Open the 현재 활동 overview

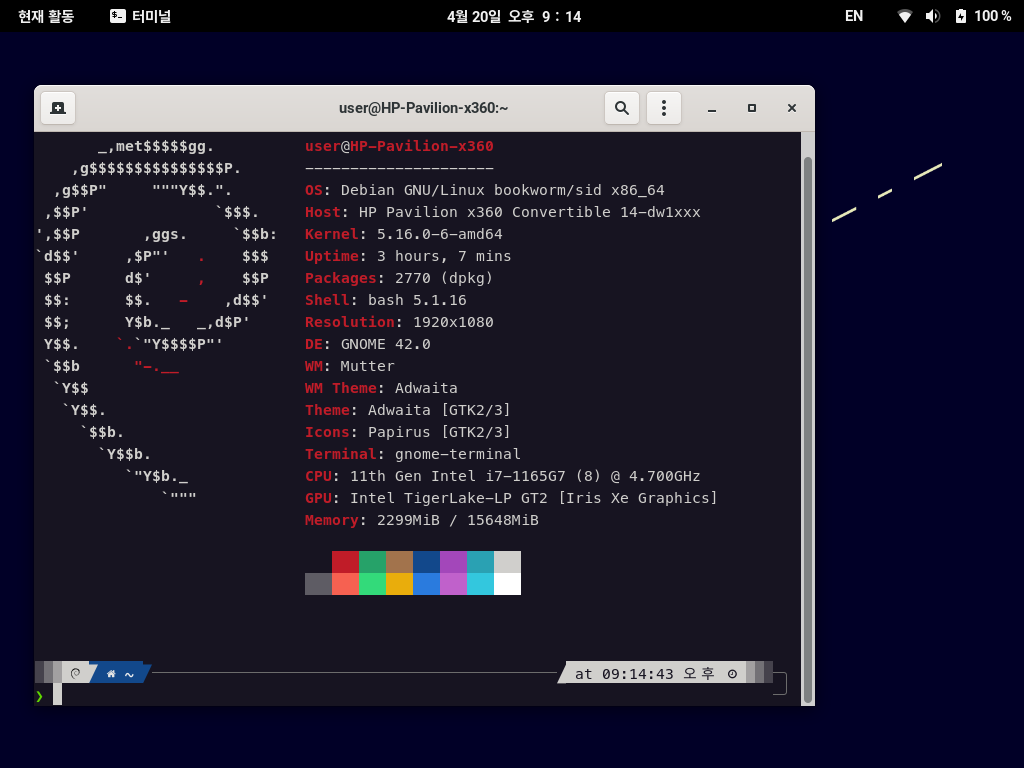pyautogui.click(x=46, y=16)
